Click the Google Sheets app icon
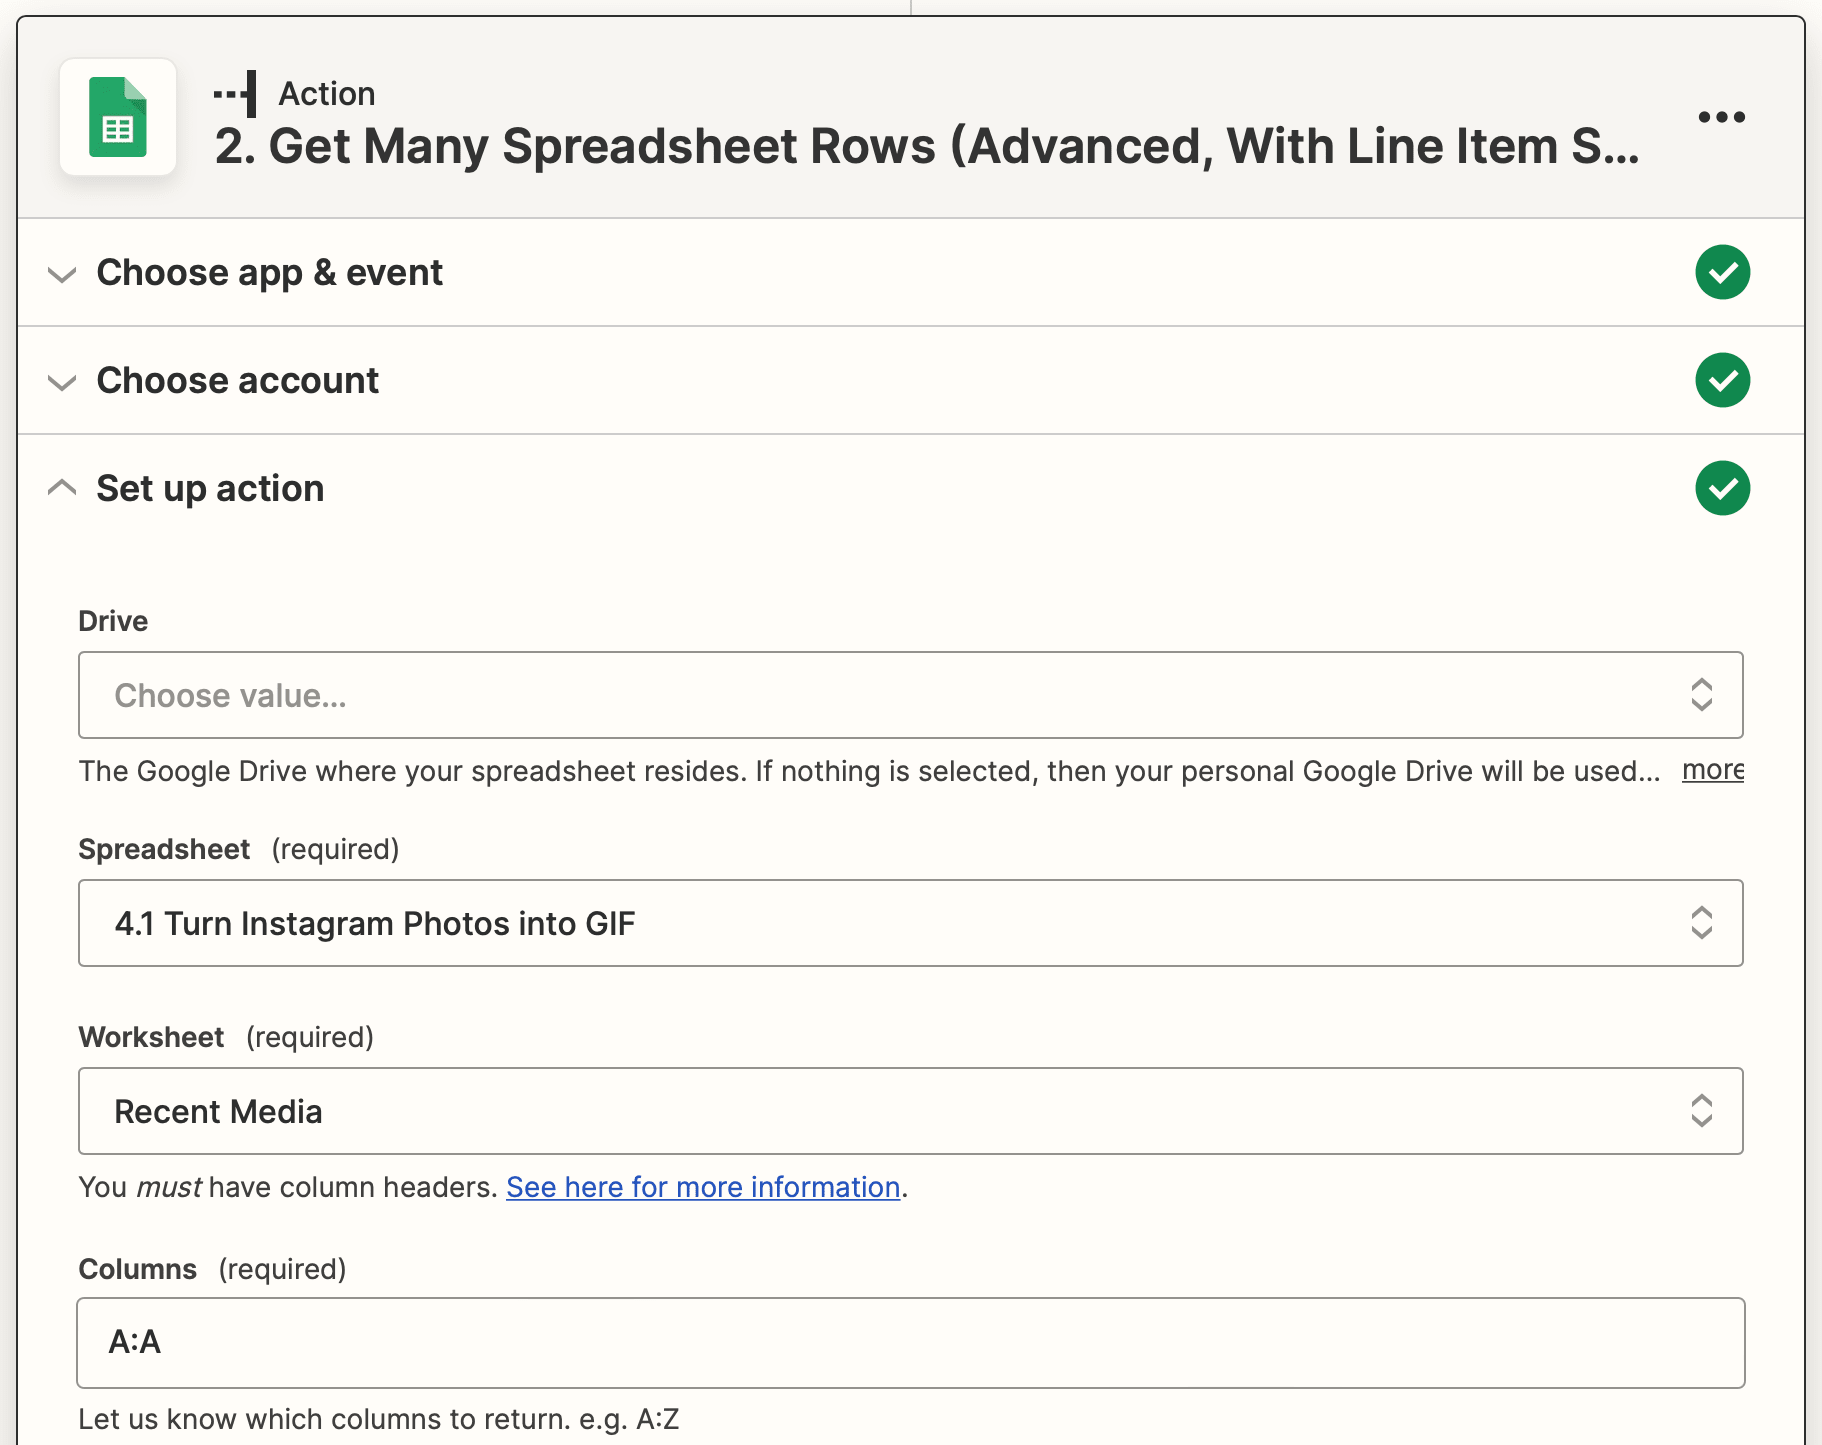Screen dimensions: 1822x1445 pyautogui.click(x=117, y=117)
